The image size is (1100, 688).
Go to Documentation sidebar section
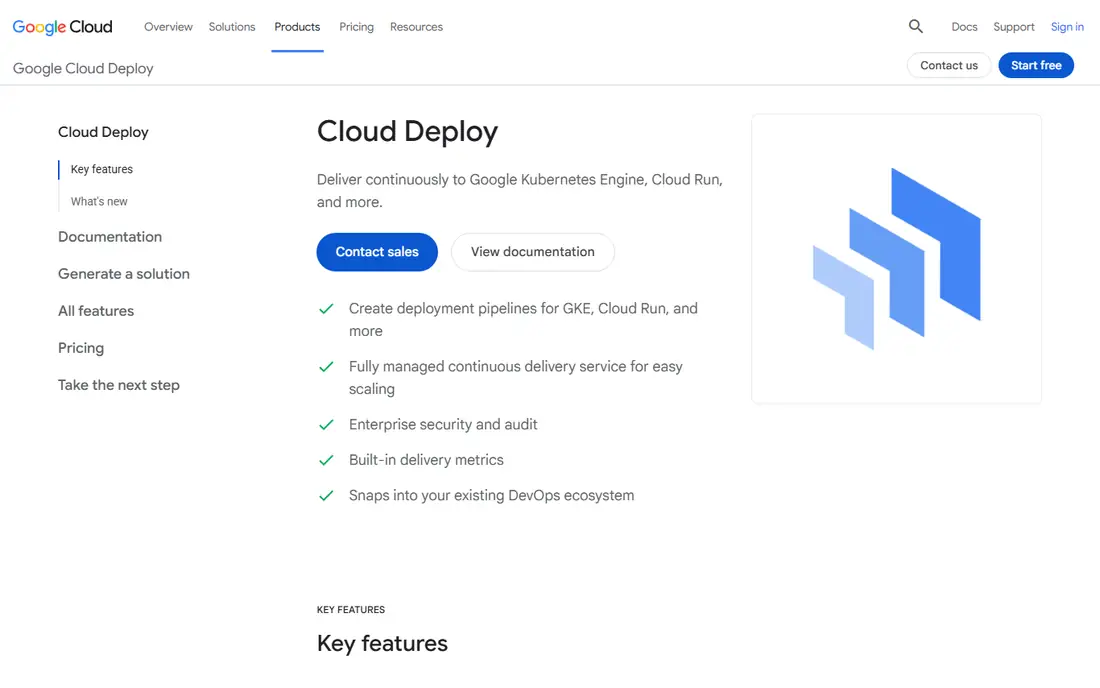(x=110, y=236)
